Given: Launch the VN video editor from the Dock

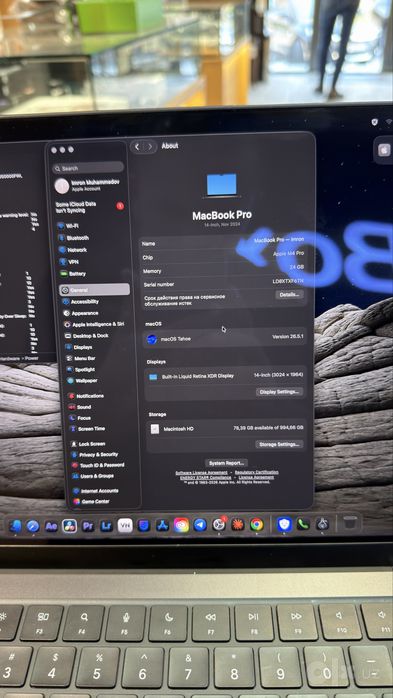Looking at the screenshot, I should 125,526.
